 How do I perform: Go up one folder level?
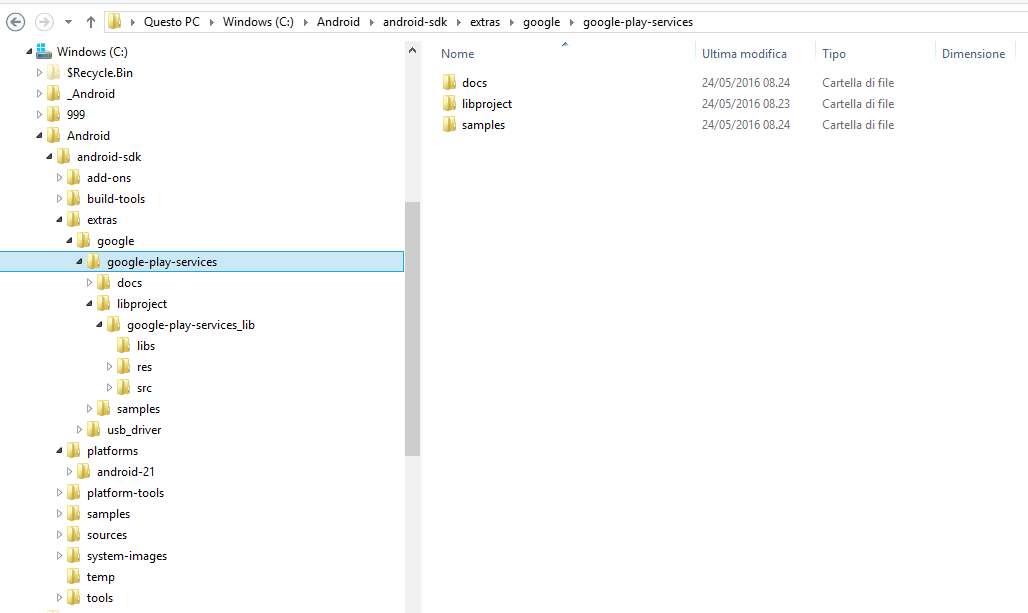click(90, 22)
